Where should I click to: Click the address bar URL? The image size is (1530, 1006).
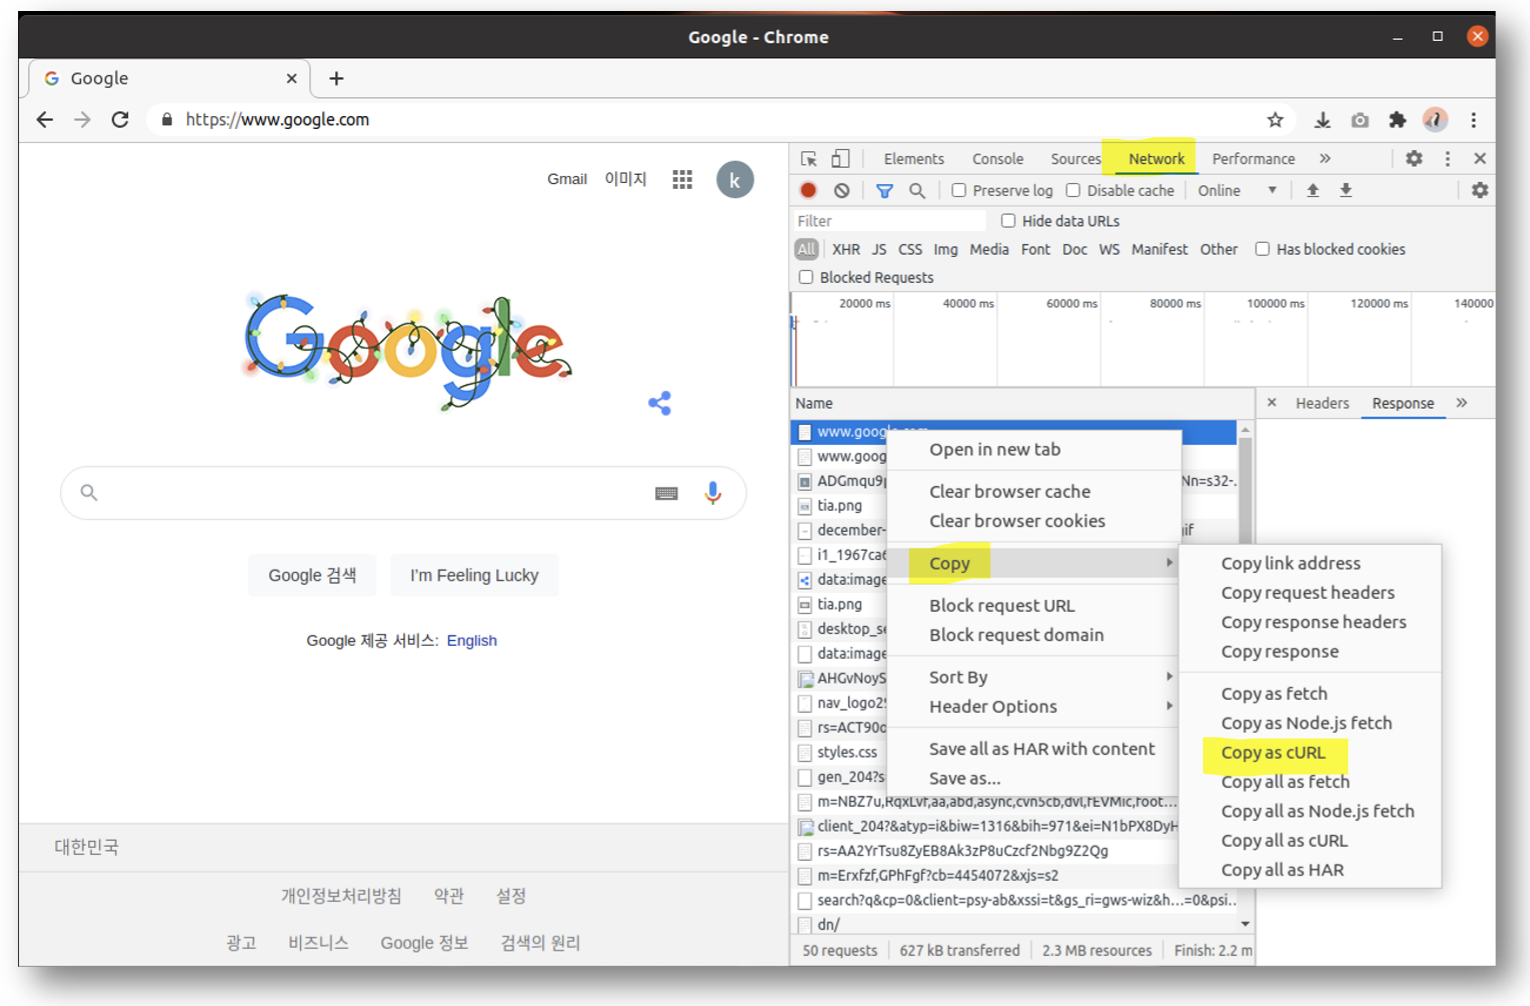pos(277,120)
